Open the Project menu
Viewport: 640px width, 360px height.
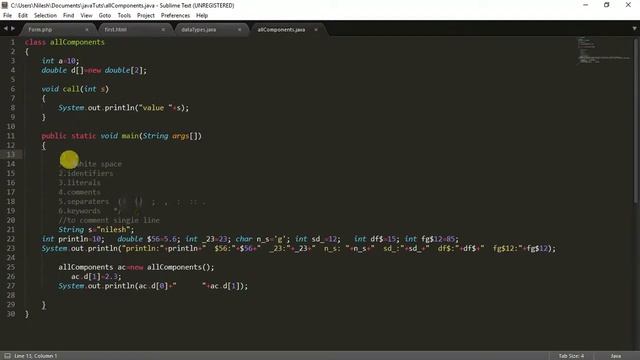(146, 16)
